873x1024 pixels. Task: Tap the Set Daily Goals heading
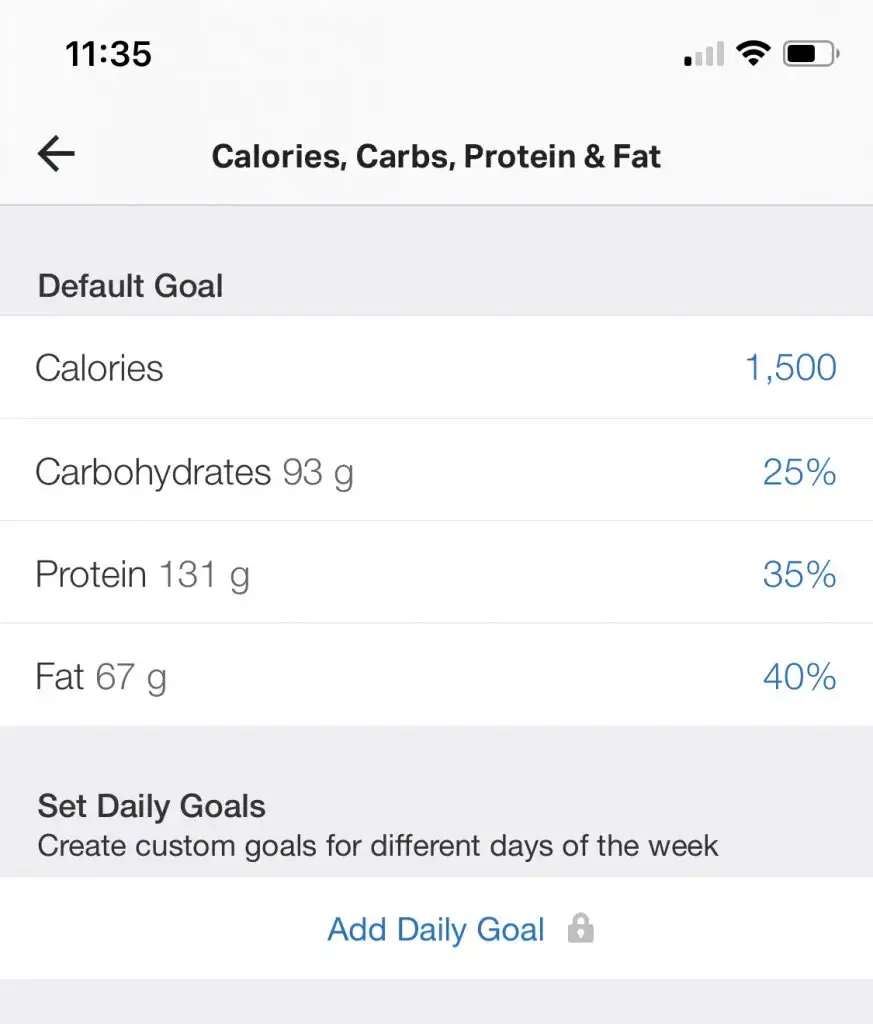152,806
